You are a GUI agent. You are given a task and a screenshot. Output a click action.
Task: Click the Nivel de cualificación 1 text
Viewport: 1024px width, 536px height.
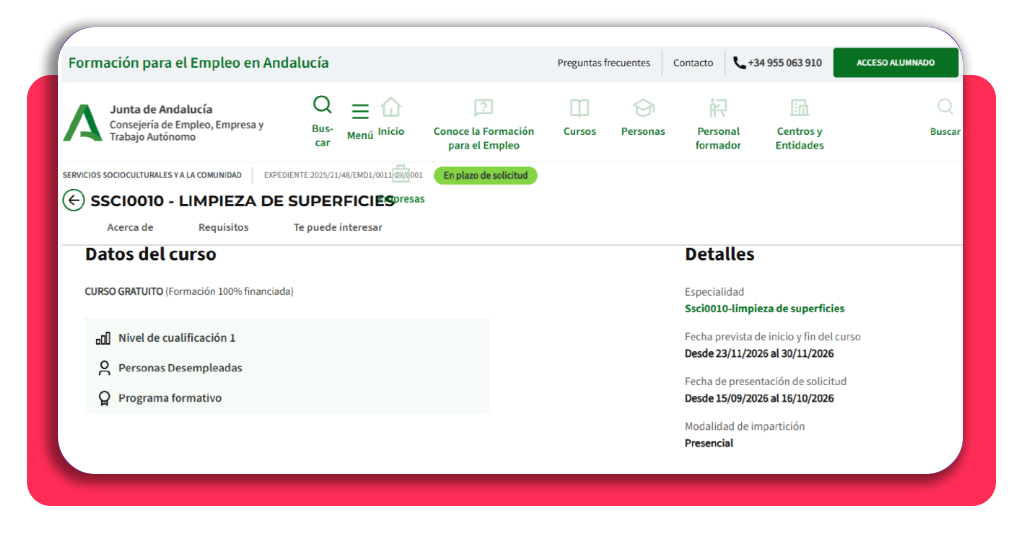176,338
